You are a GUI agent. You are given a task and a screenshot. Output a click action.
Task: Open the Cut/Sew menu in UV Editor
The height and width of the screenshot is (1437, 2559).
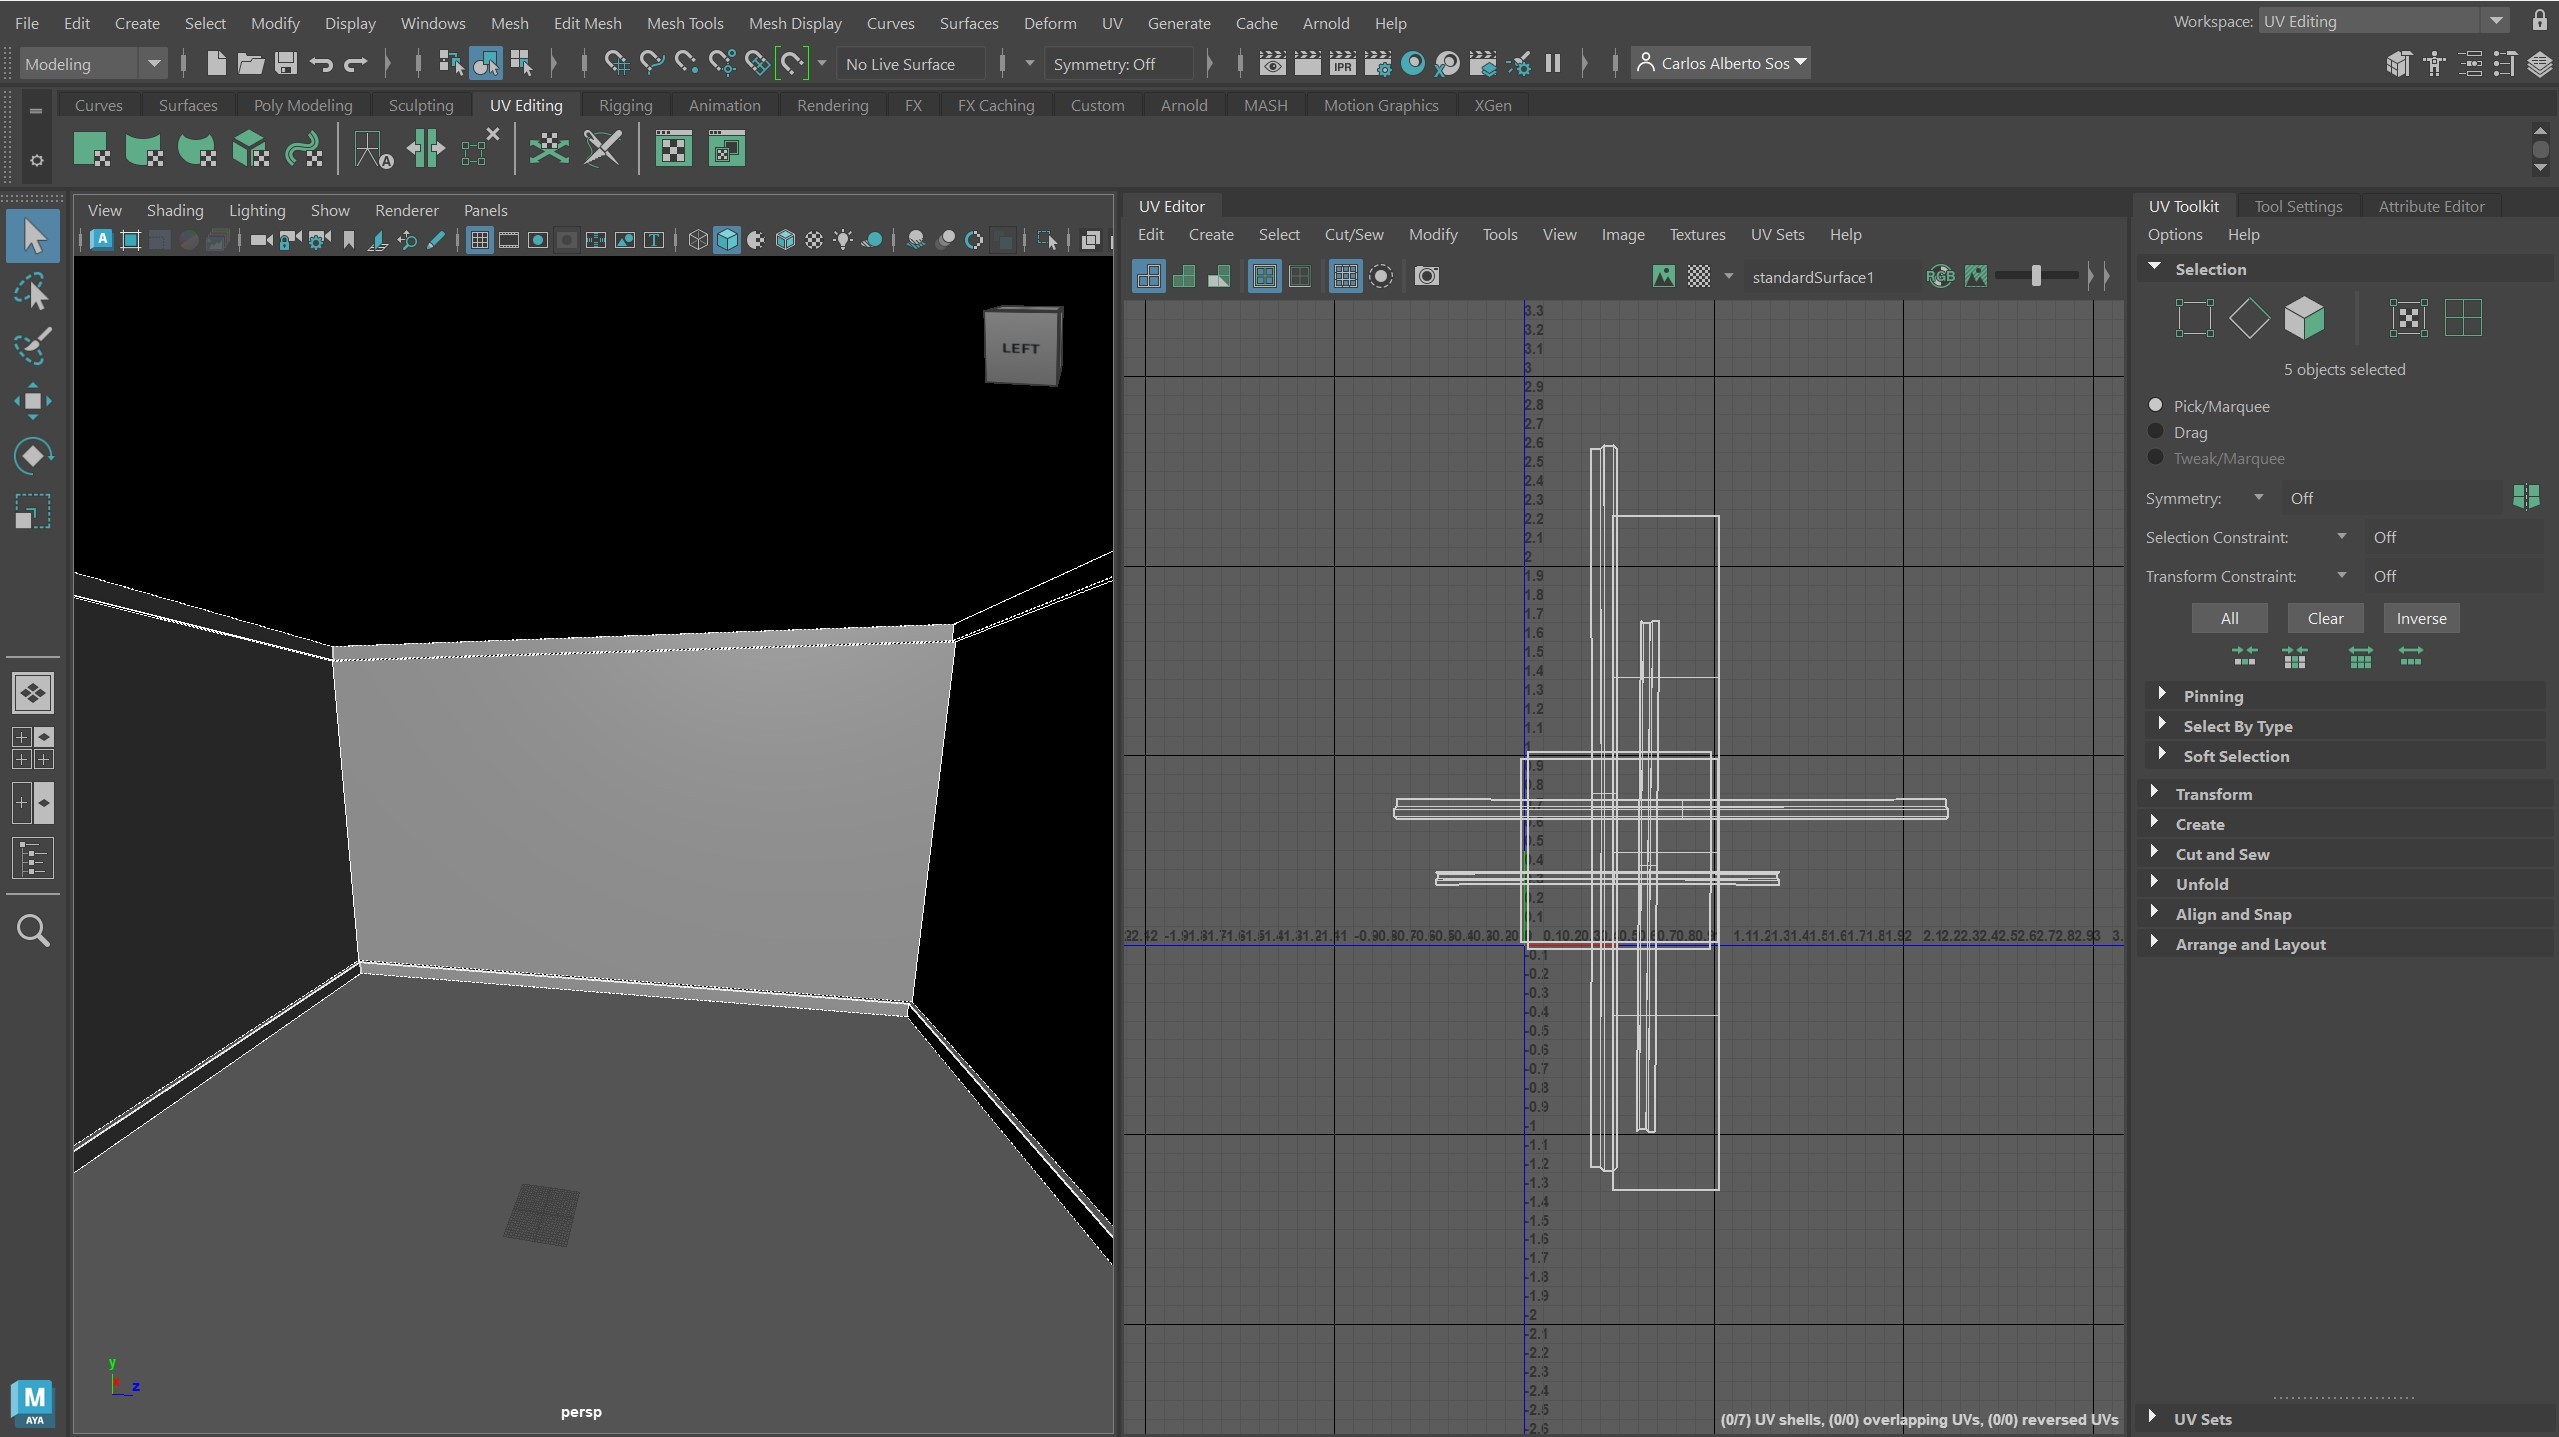(x=1354, y=234)
